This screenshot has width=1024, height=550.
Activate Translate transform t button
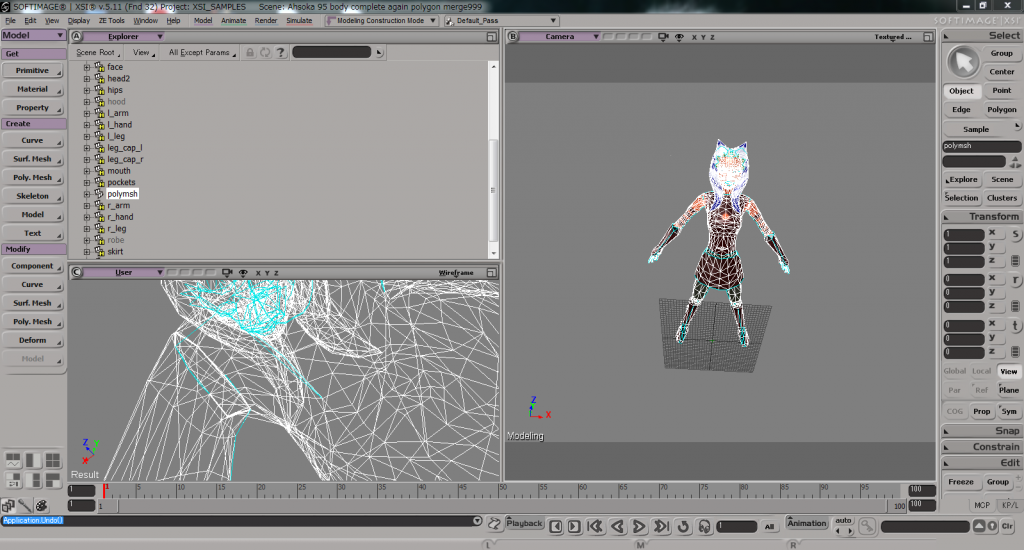1015,325
